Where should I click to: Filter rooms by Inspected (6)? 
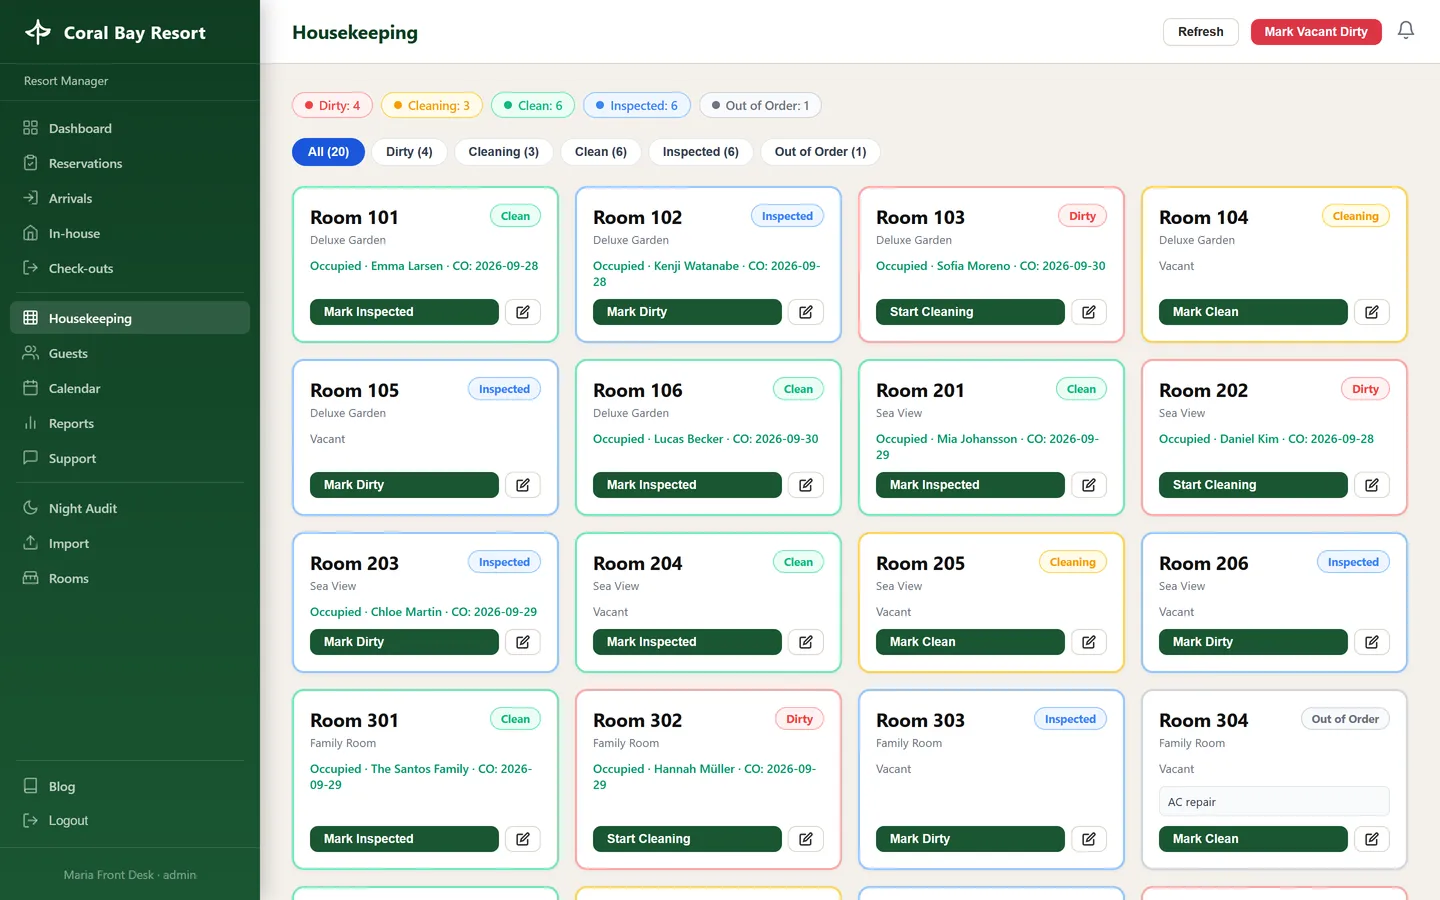tap(700, 152)
